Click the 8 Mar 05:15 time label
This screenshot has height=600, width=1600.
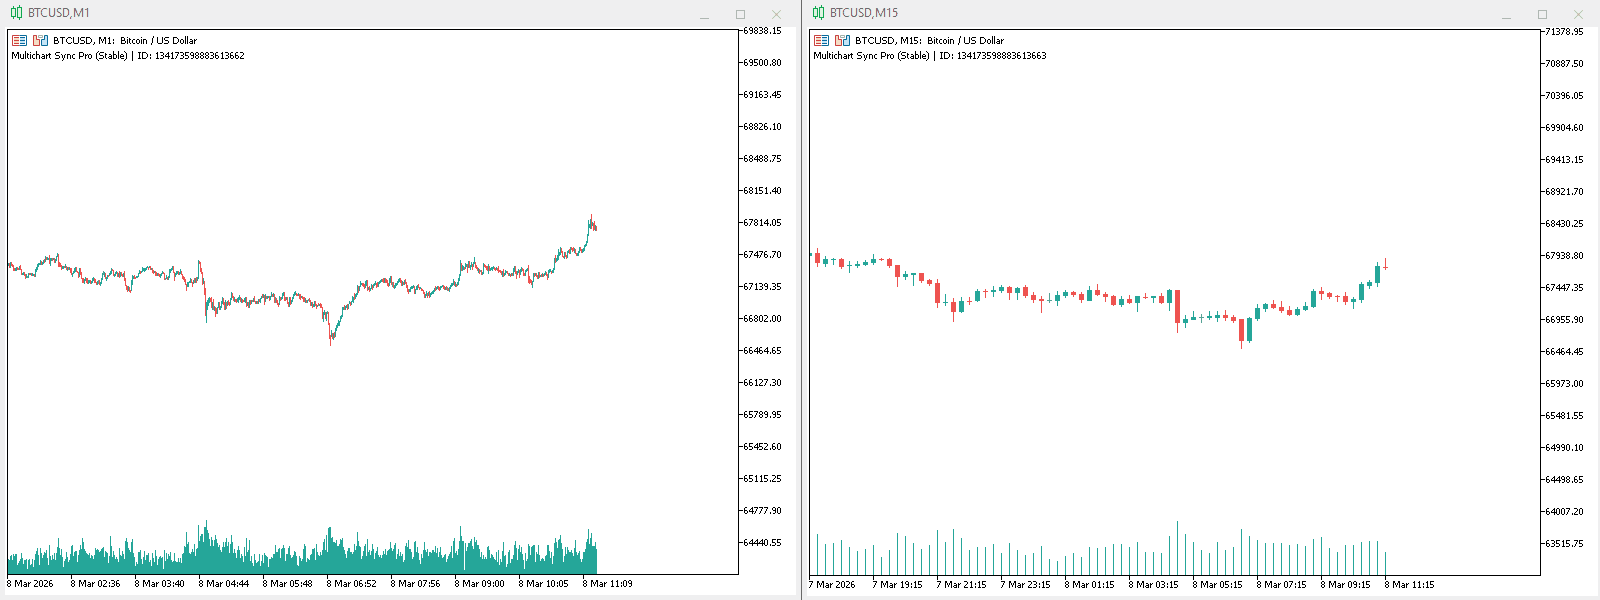[x=1217, y=585]
